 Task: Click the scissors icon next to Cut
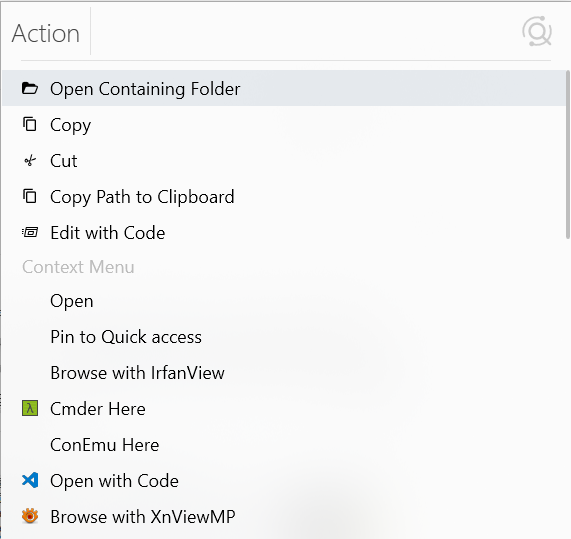click(30, 160)
